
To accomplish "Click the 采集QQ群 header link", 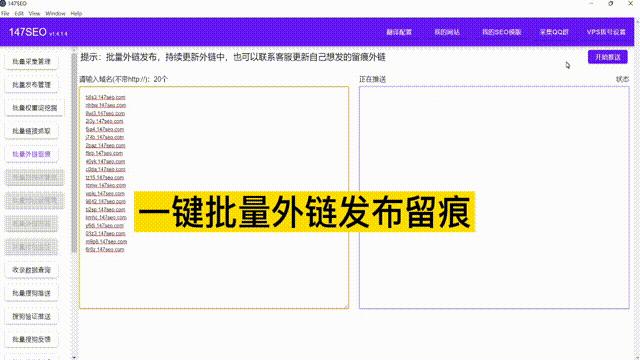I will (x=554, y=32).
